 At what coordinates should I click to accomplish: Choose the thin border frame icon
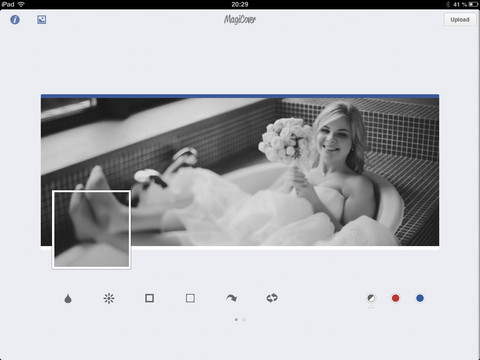[x=190, y=298]
